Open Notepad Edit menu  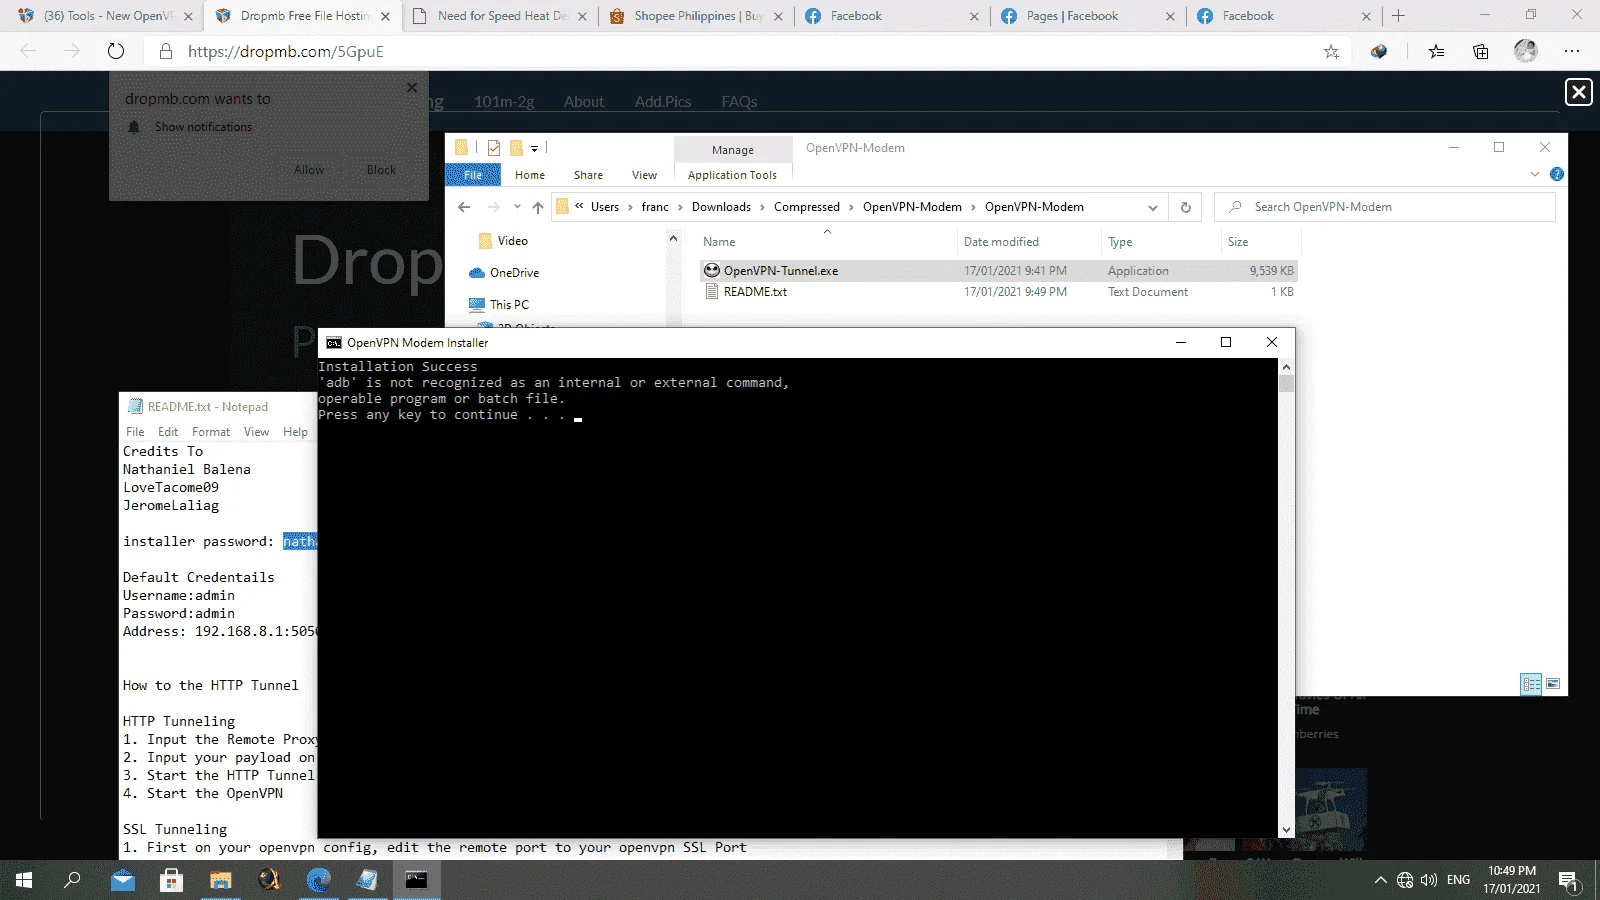168,432
